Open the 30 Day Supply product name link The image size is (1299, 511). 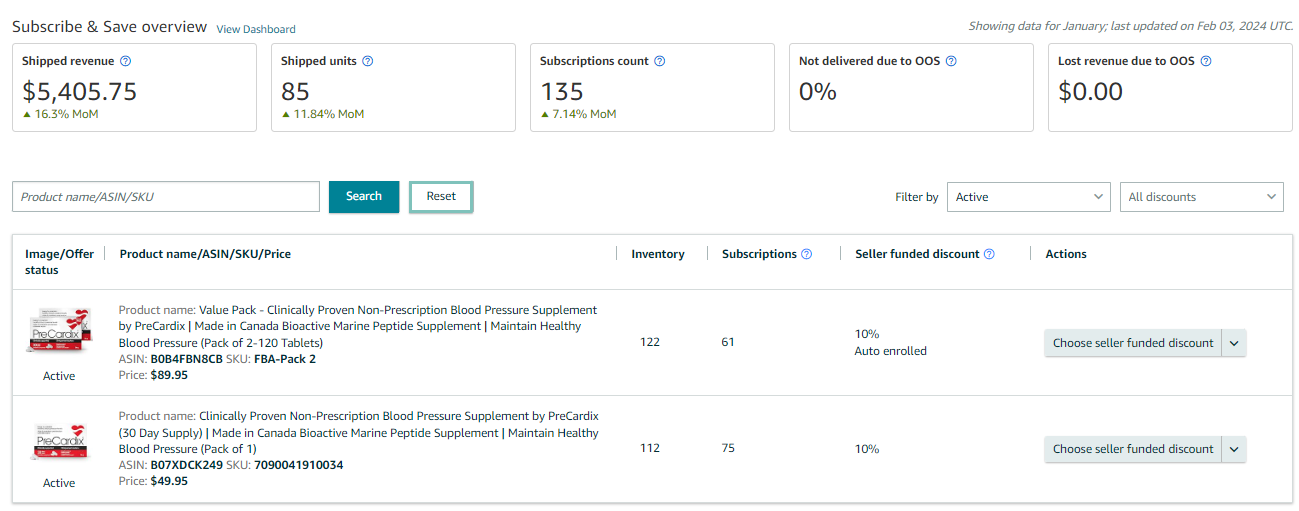coord(359,433)
